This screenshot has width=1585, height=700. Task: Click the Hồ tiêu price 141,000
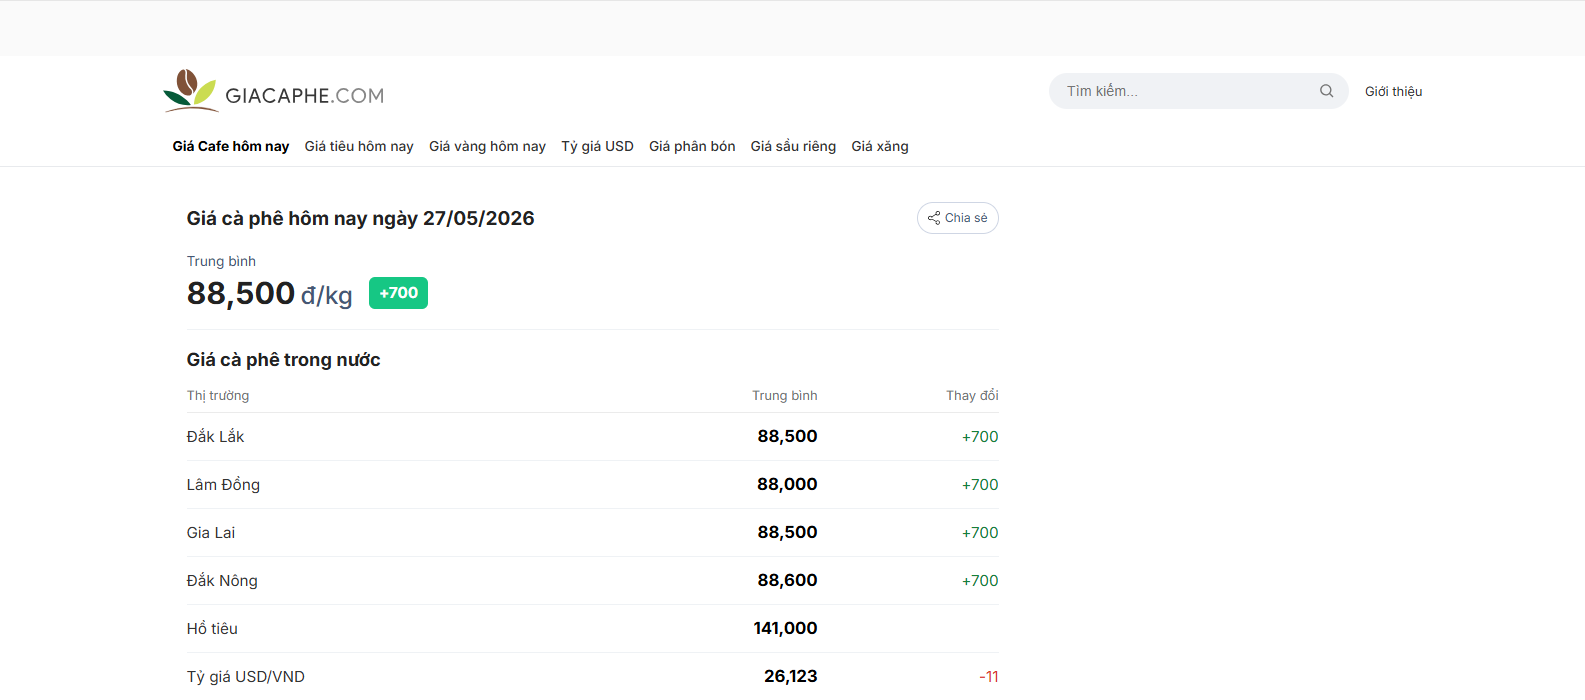coord(785,629)
